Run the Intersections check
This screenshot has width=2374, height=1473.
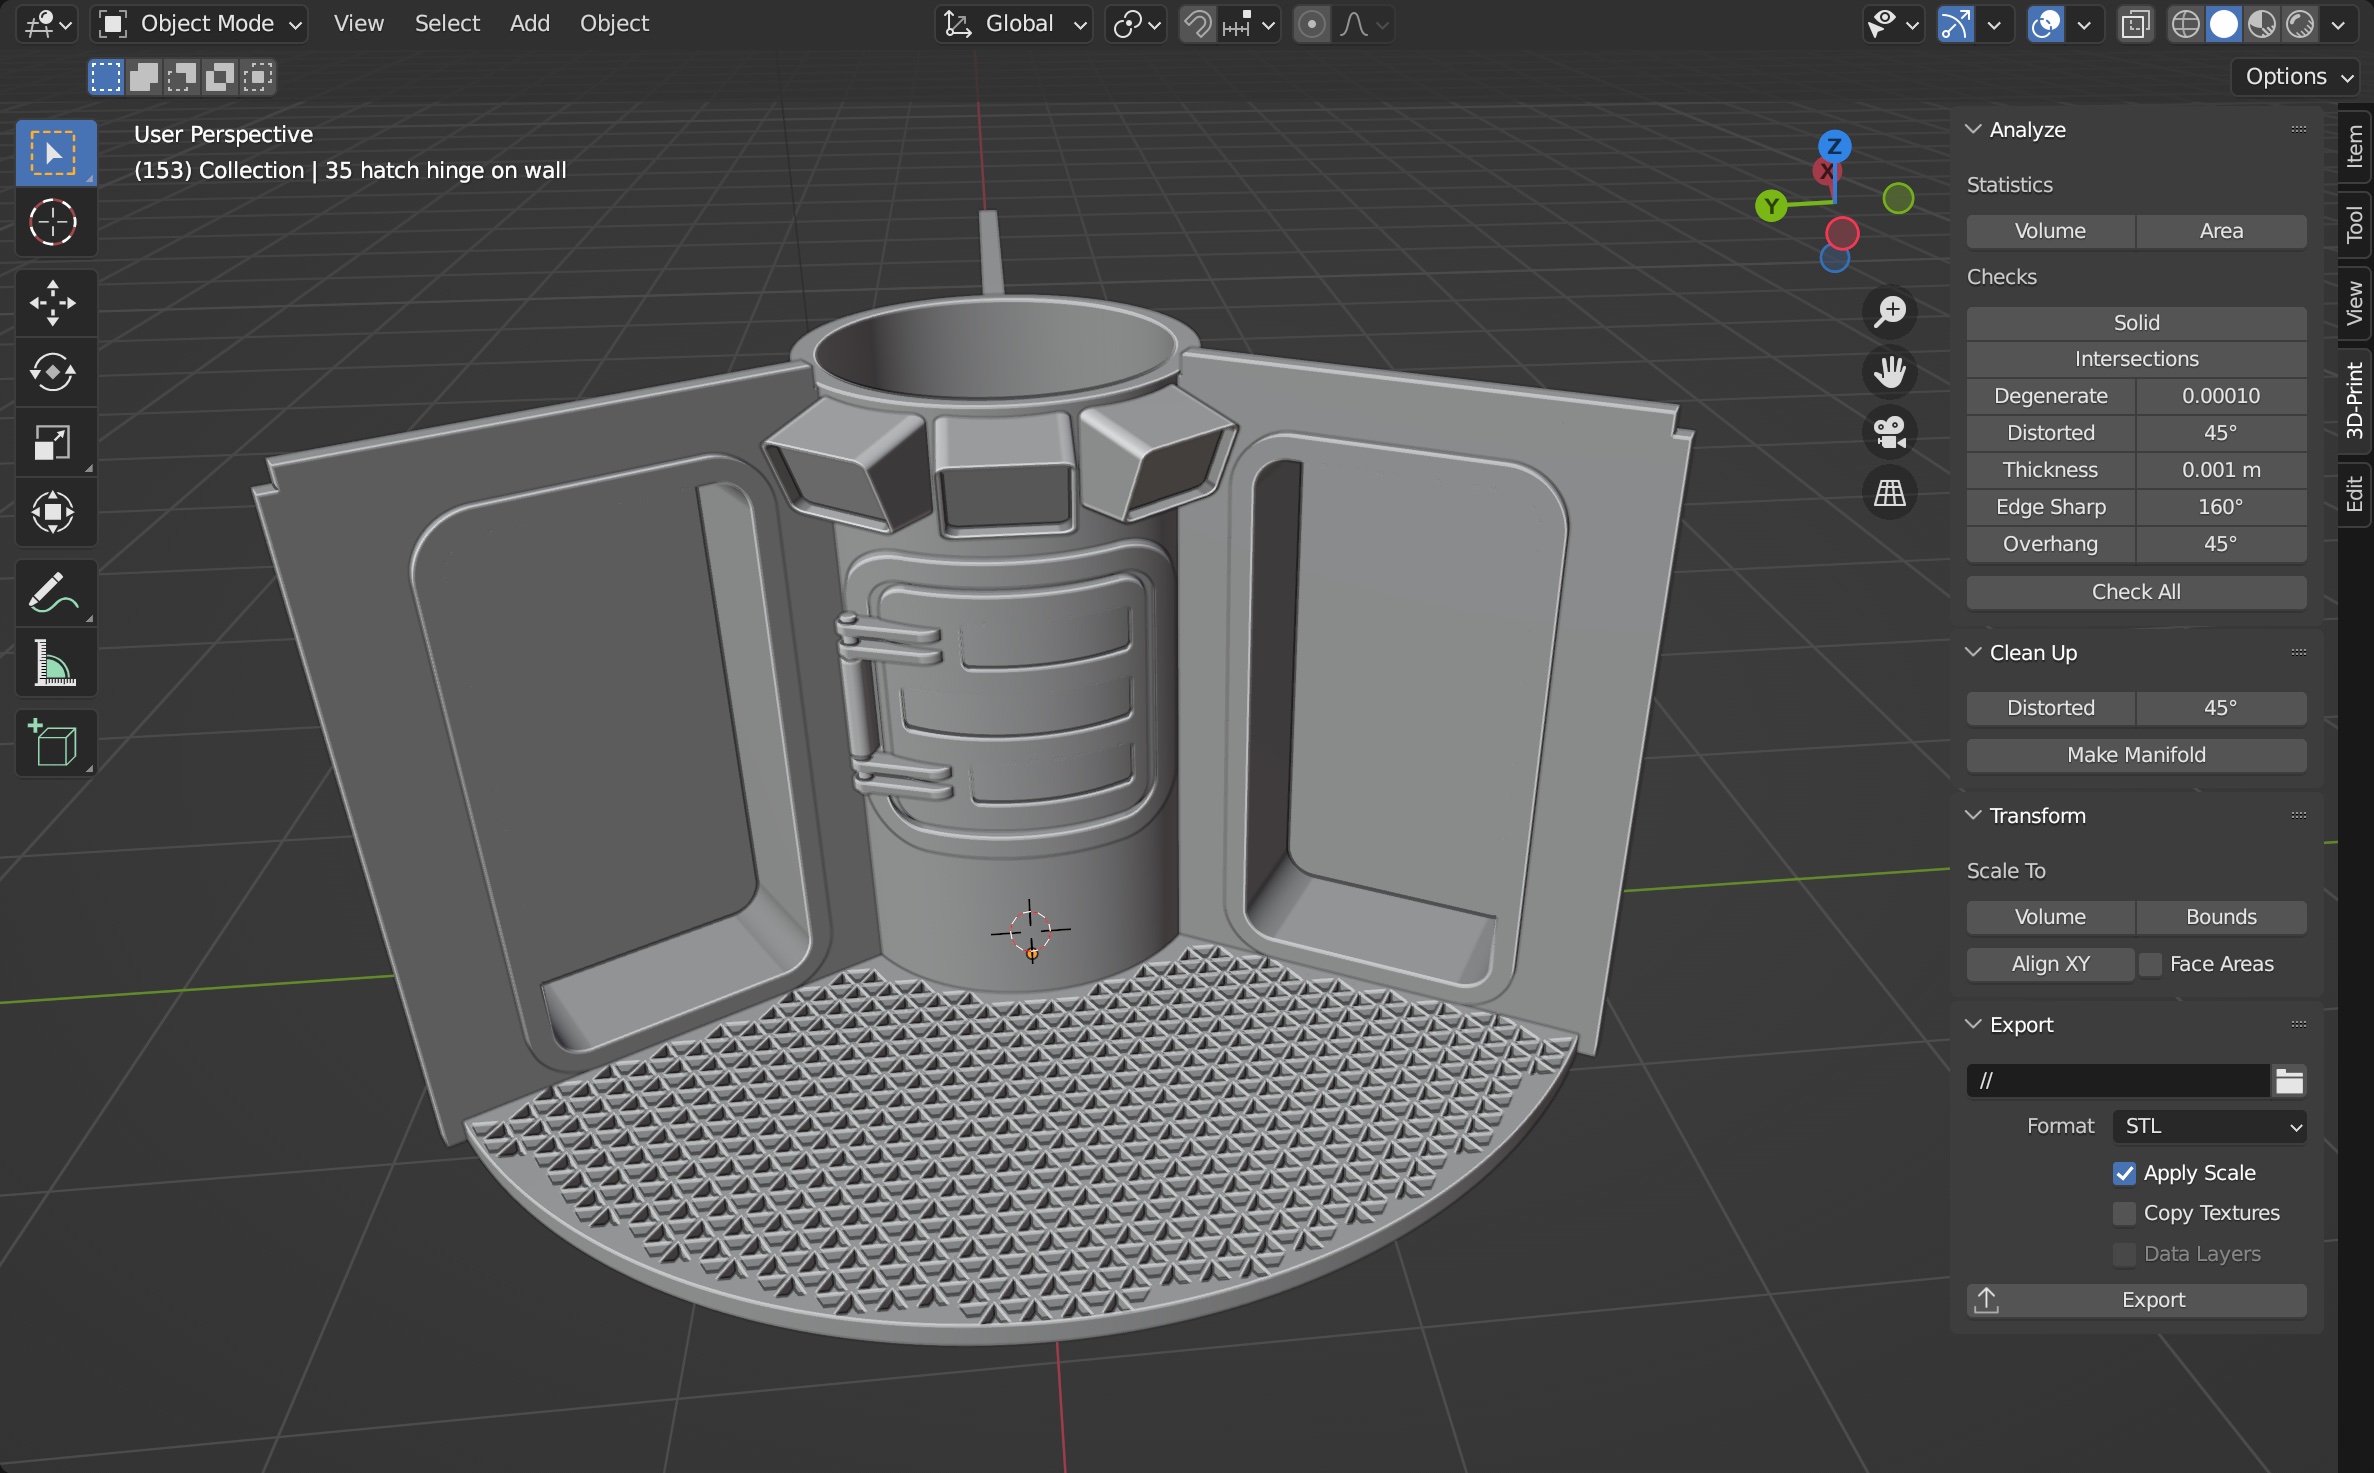click(x=2136, y=359)
